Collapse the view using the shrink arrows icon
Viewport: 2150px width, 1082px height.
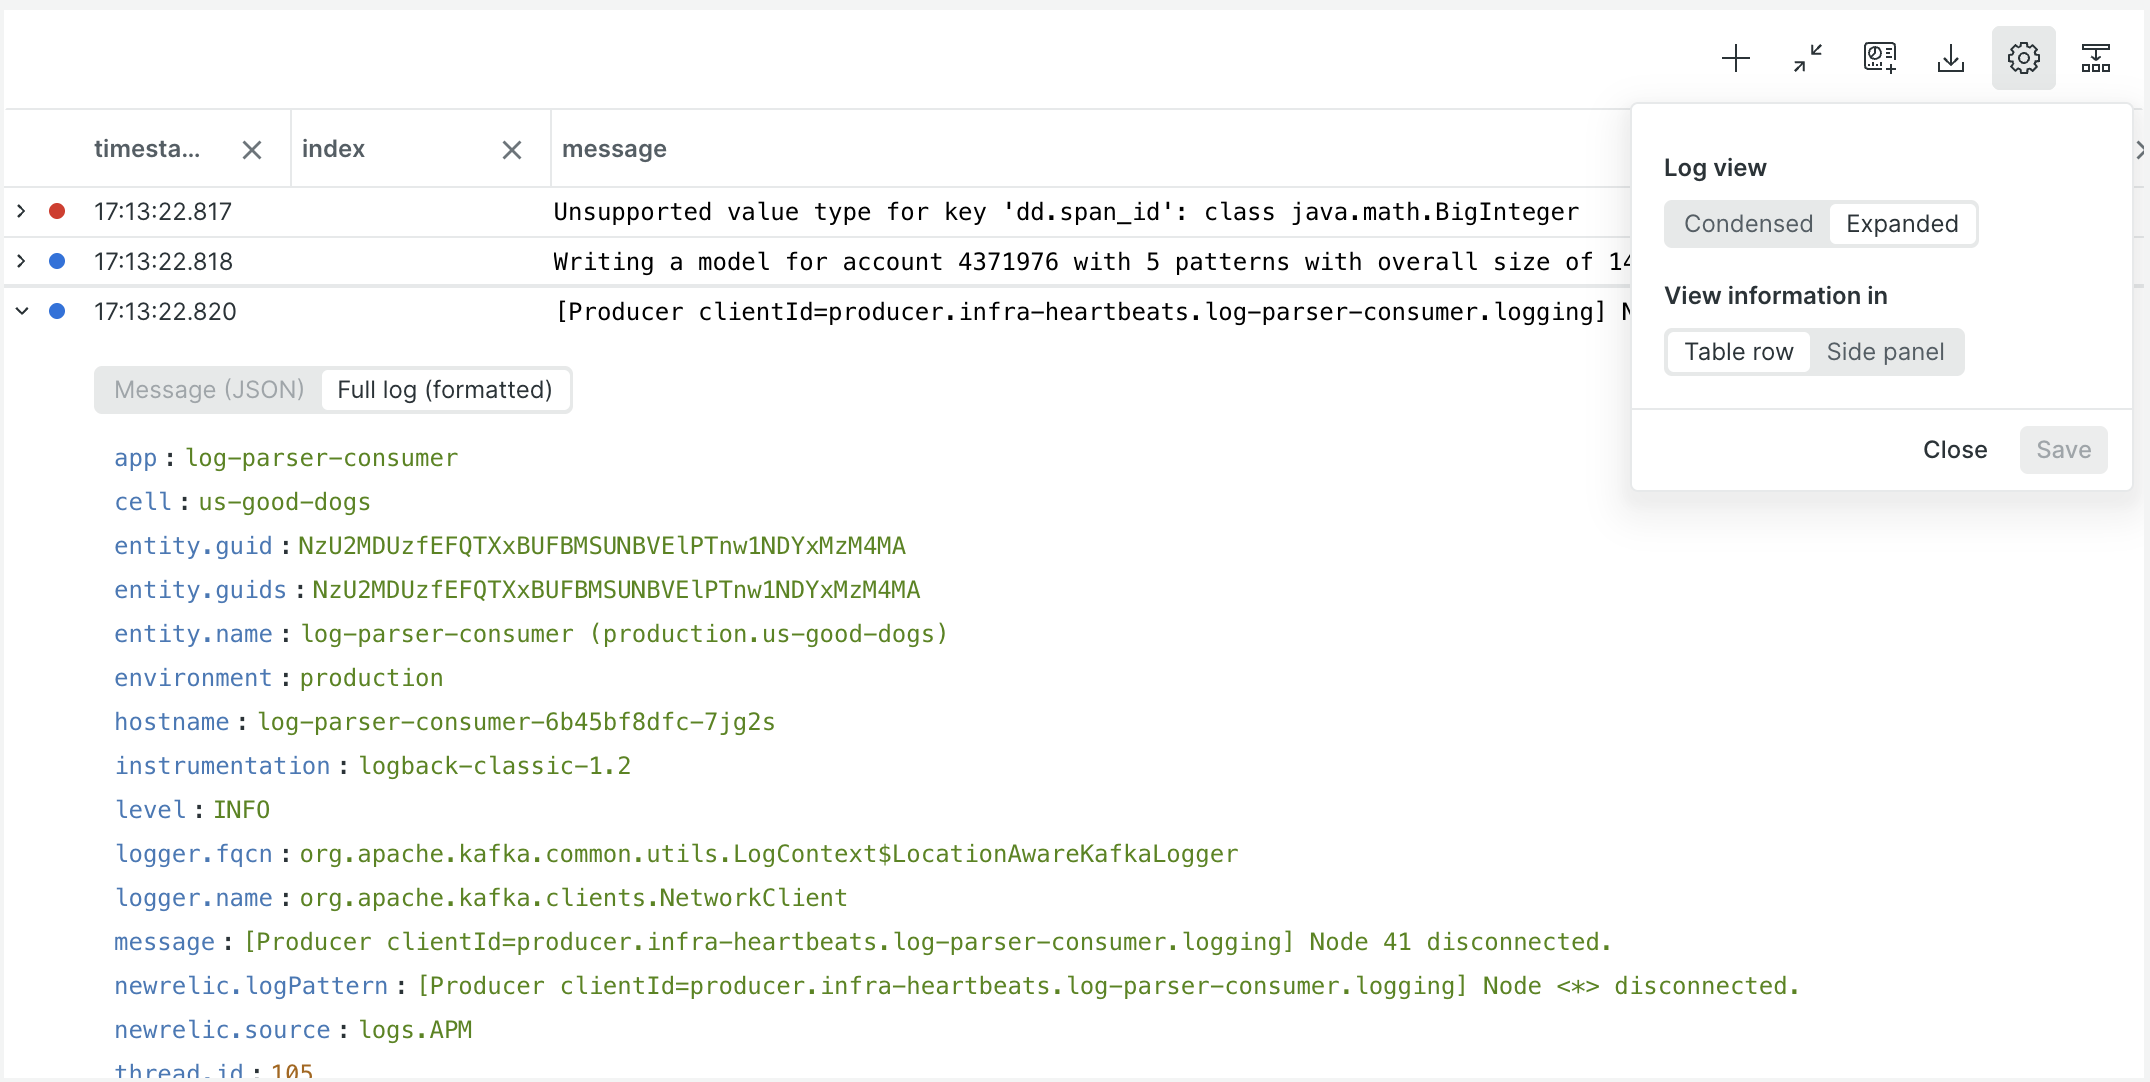1807,58
